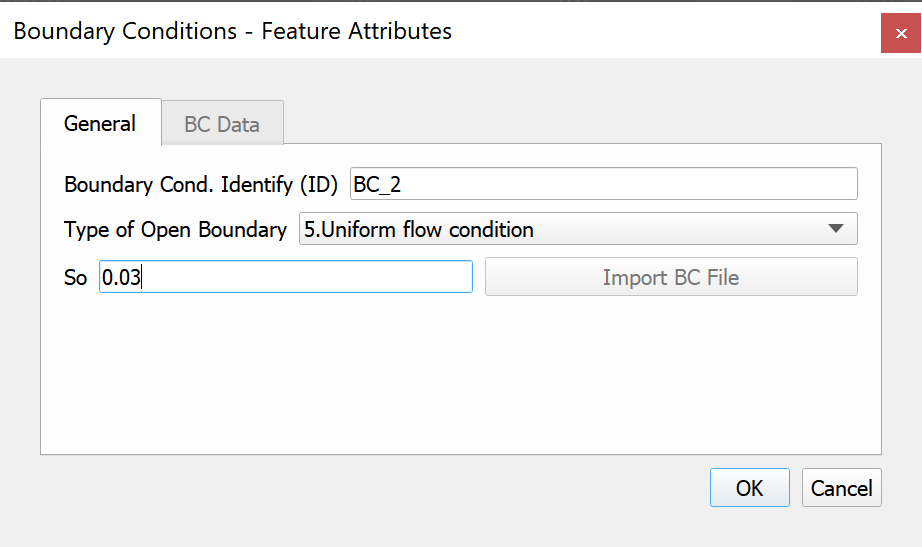Place cursor on the BC_2 text
The height and width of the screenshot is (547, 922).
point(377,185)
